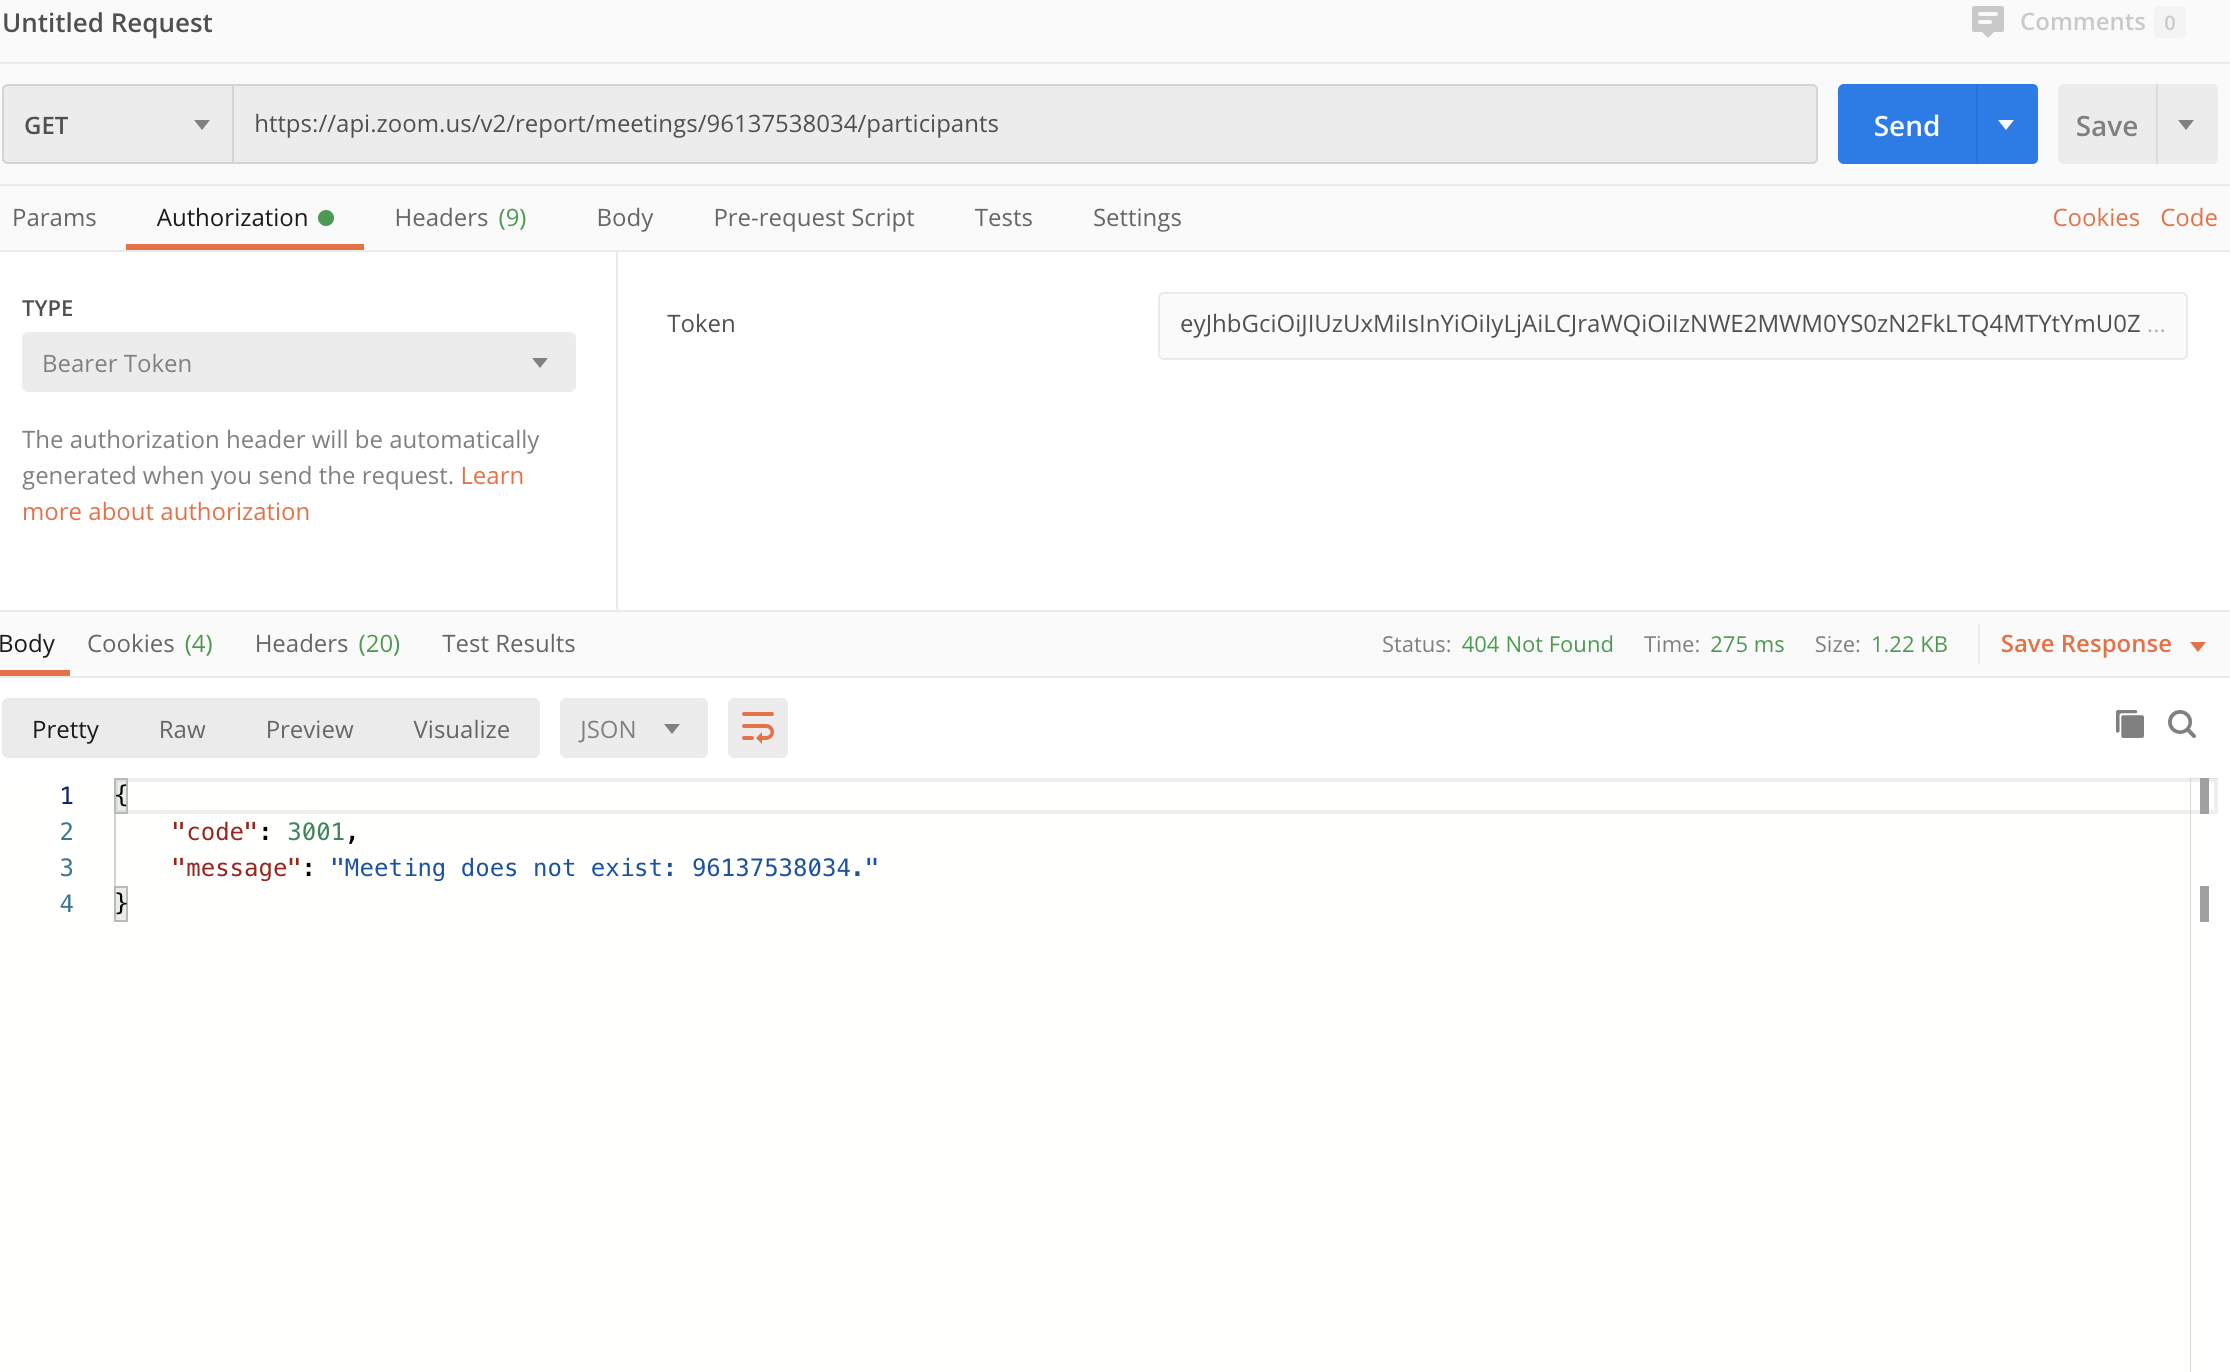
Task: Click the blue Send button
Action: point(1906,125)
